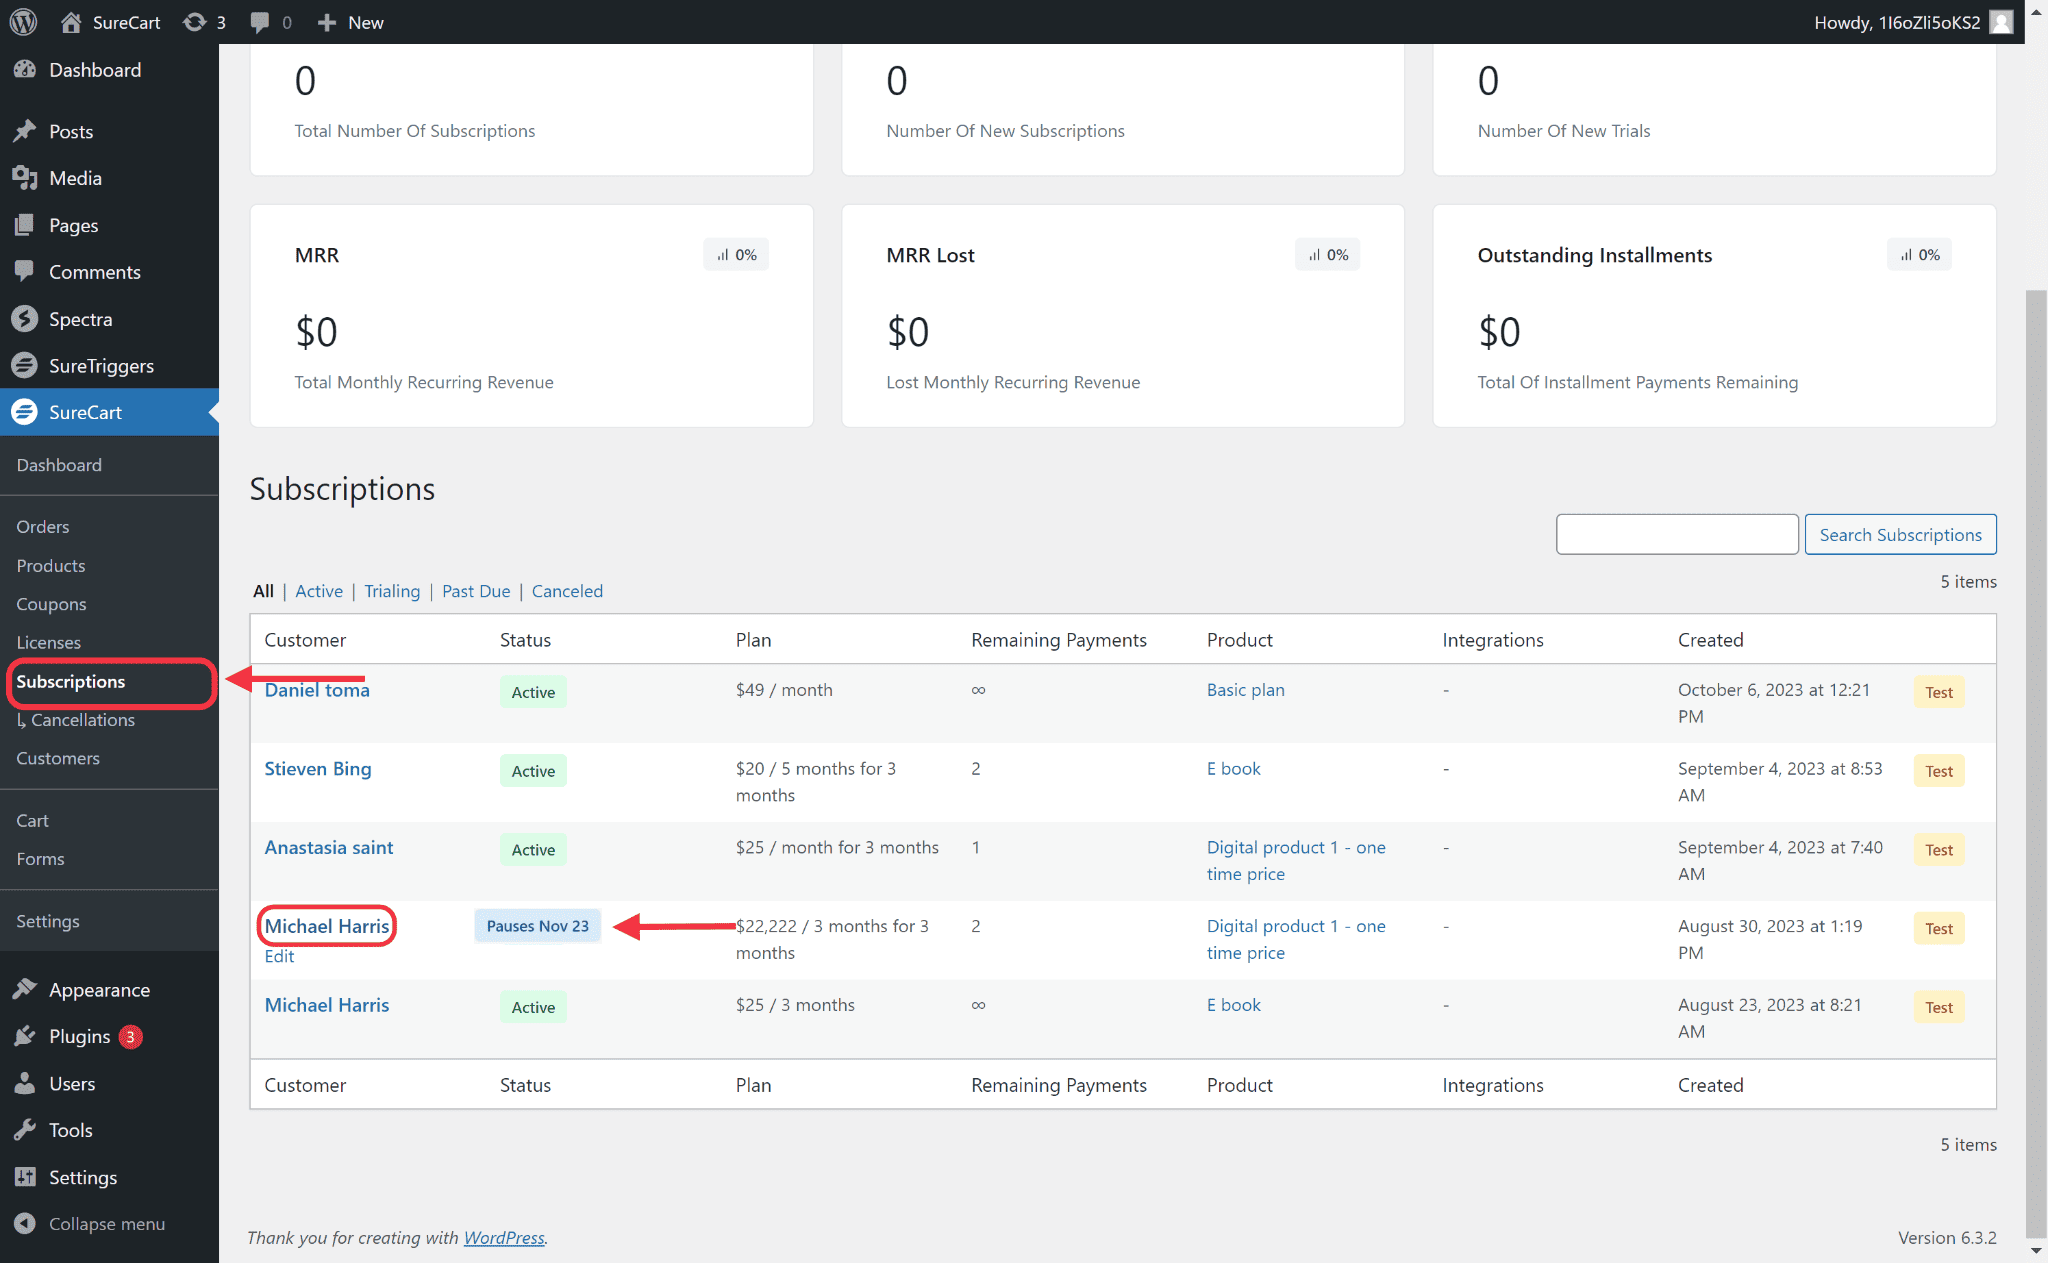The height and width of the screenshot is (1263, 2048).
Task: Open the updates icon in admin bar
Action: 195,22
